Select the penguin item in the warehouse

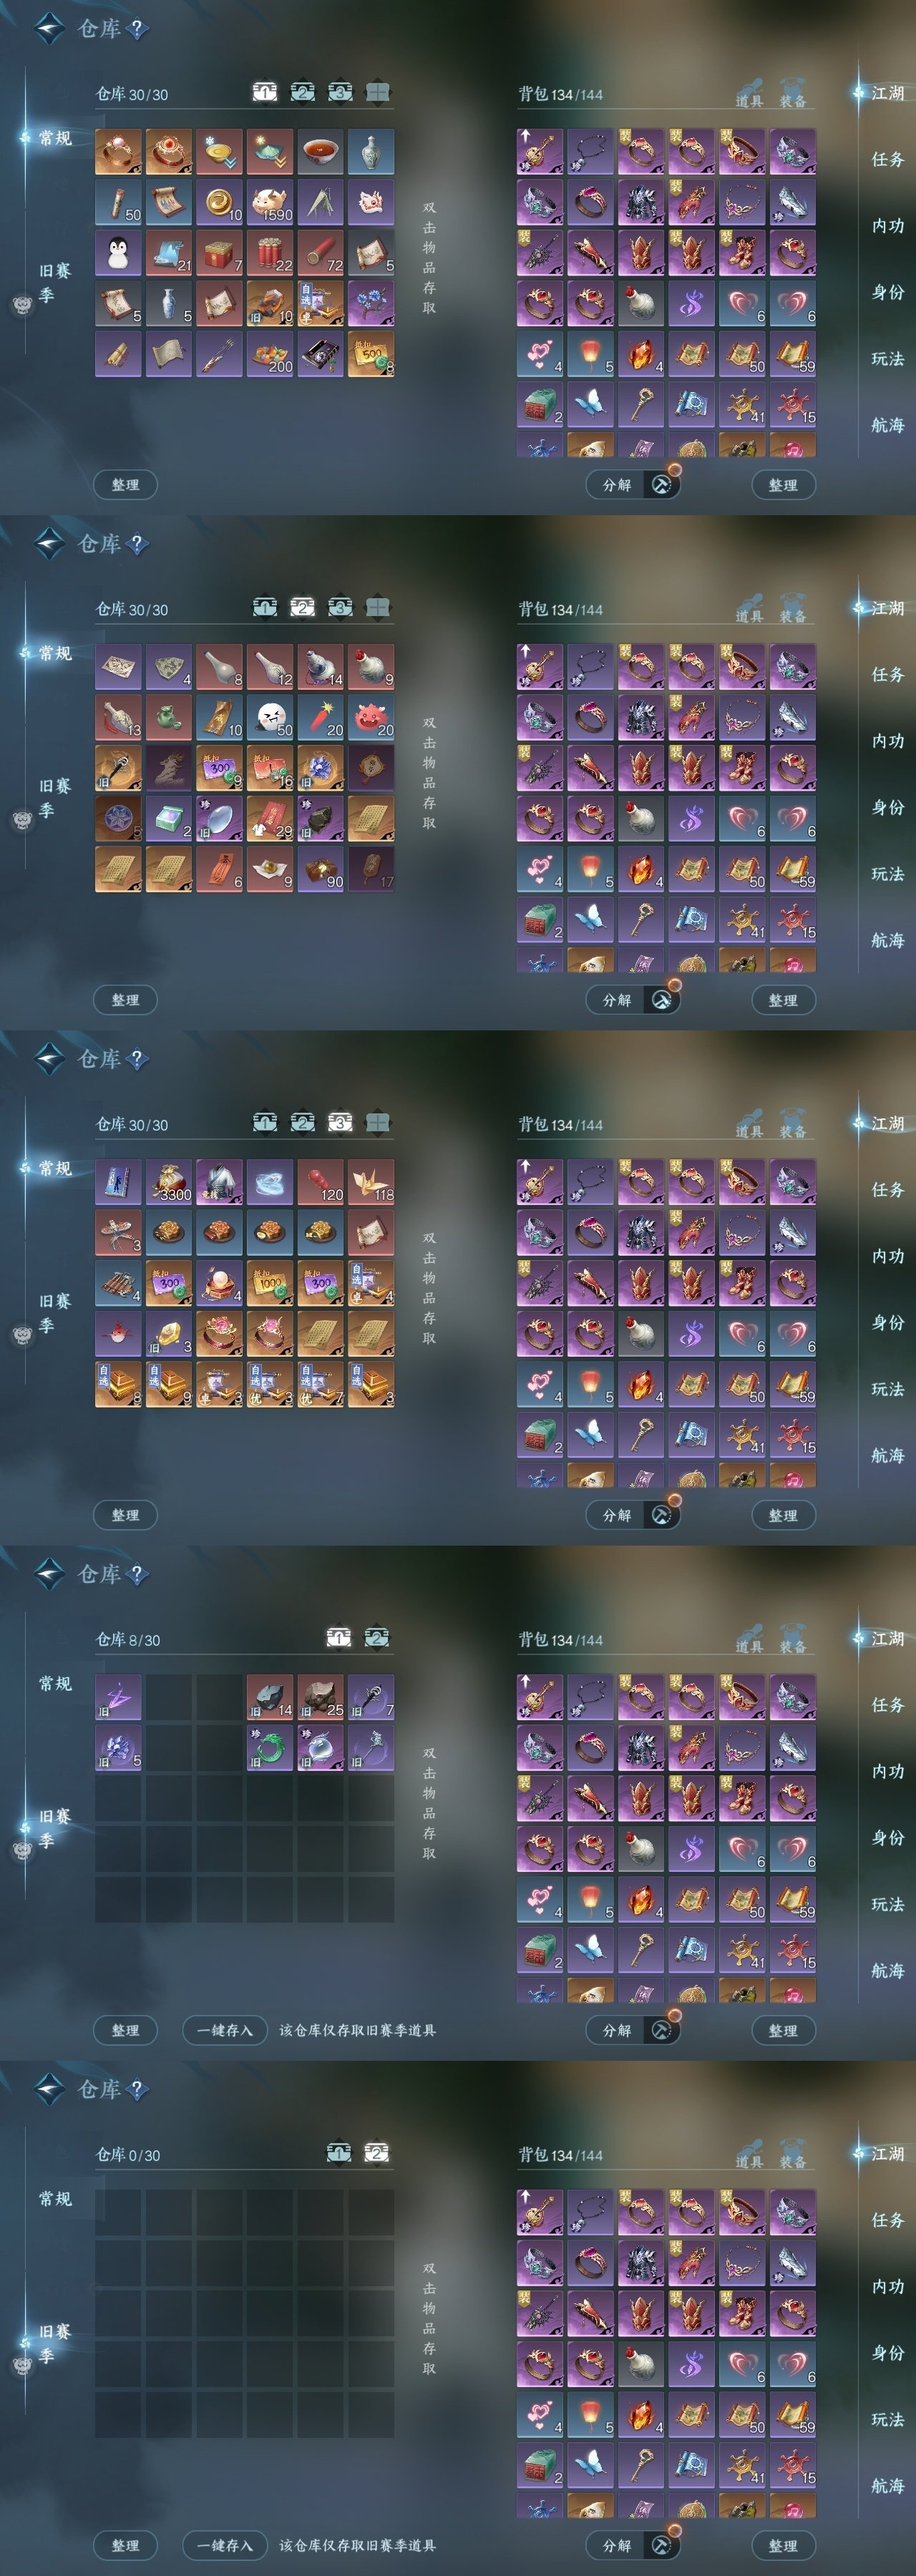click(119, 253)
